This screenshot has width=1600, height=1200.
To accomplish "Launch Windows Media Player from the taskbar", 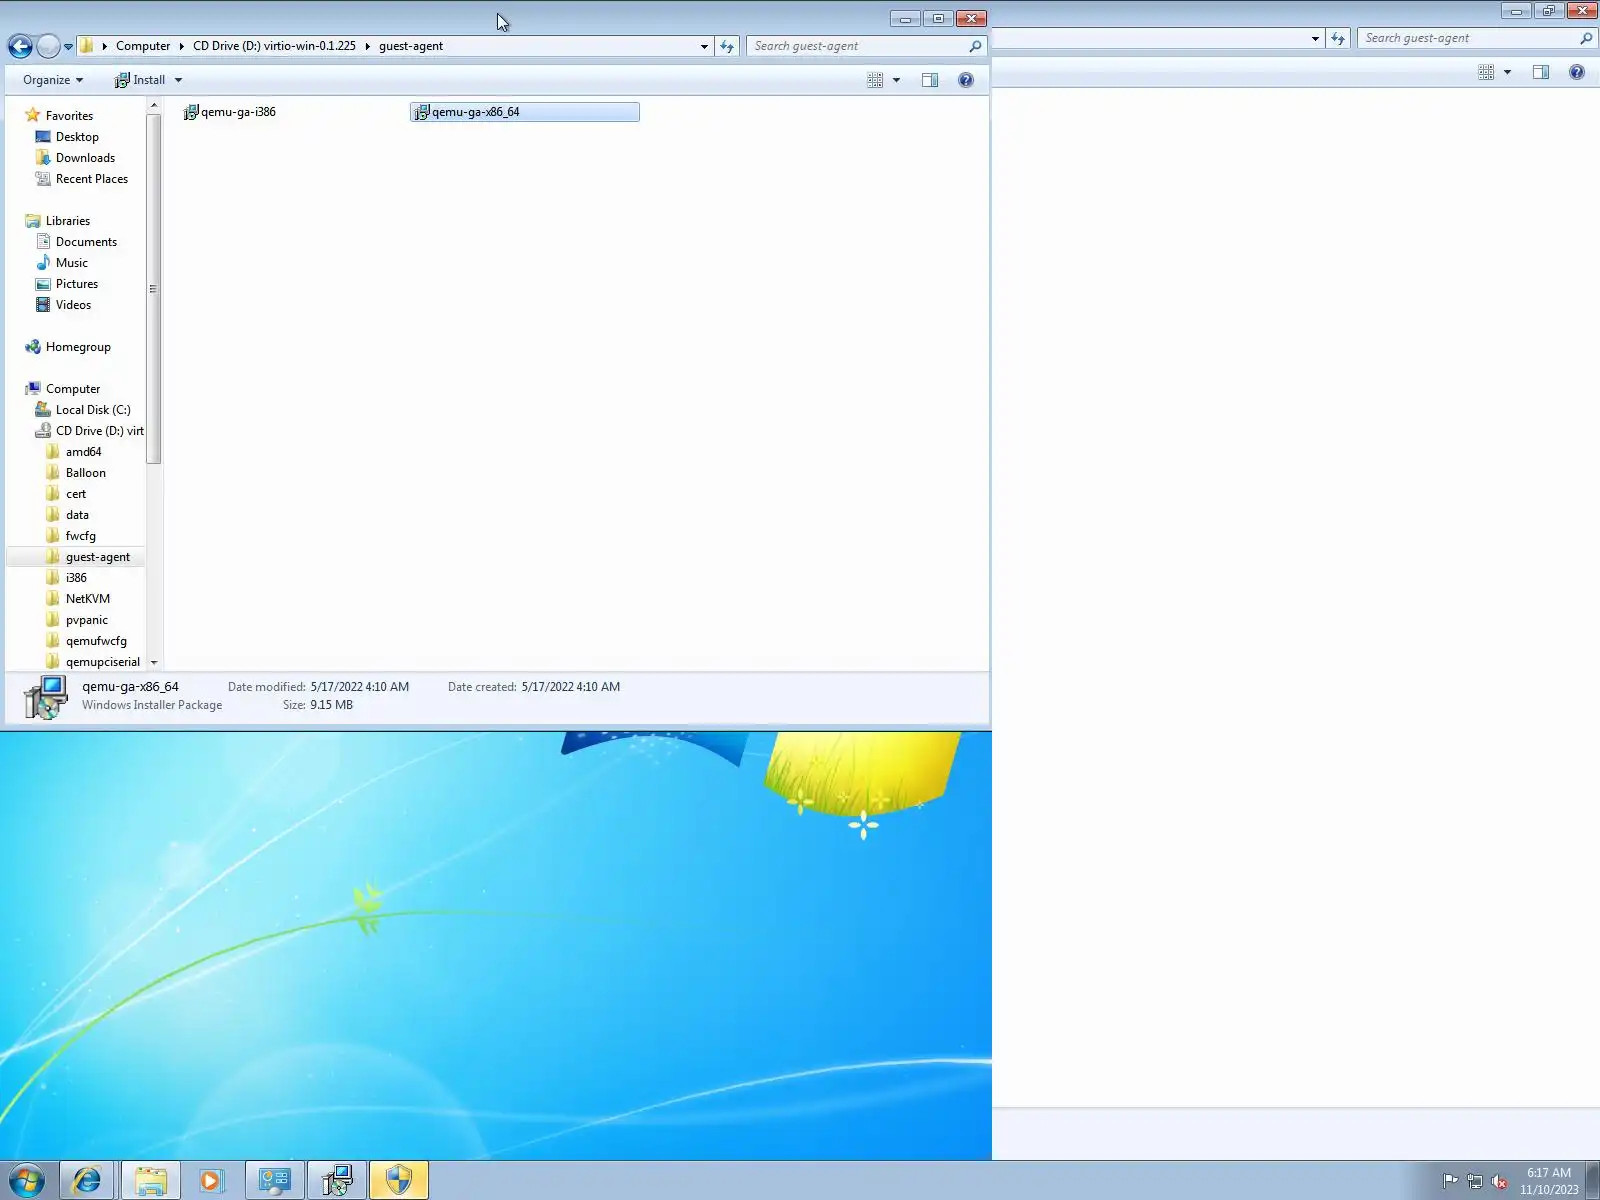I will (x=211, y=1181).
